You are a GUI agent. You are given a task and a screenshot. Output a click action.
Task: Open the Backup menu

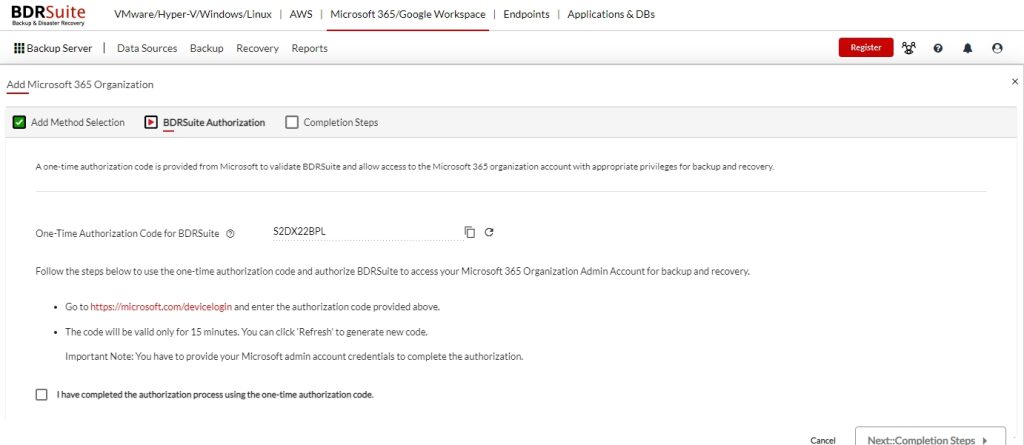206,48
